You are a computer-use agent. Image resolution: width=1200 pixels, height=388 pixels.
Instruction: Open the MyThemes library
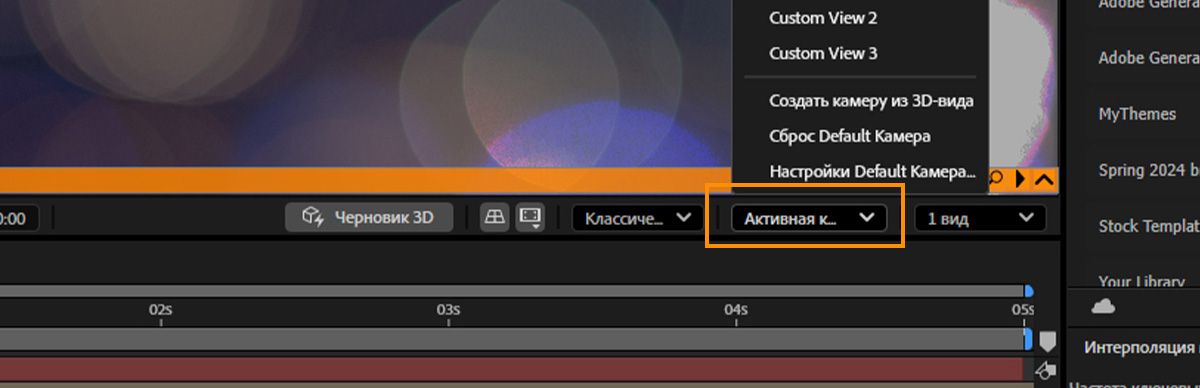coord(1137,114)
